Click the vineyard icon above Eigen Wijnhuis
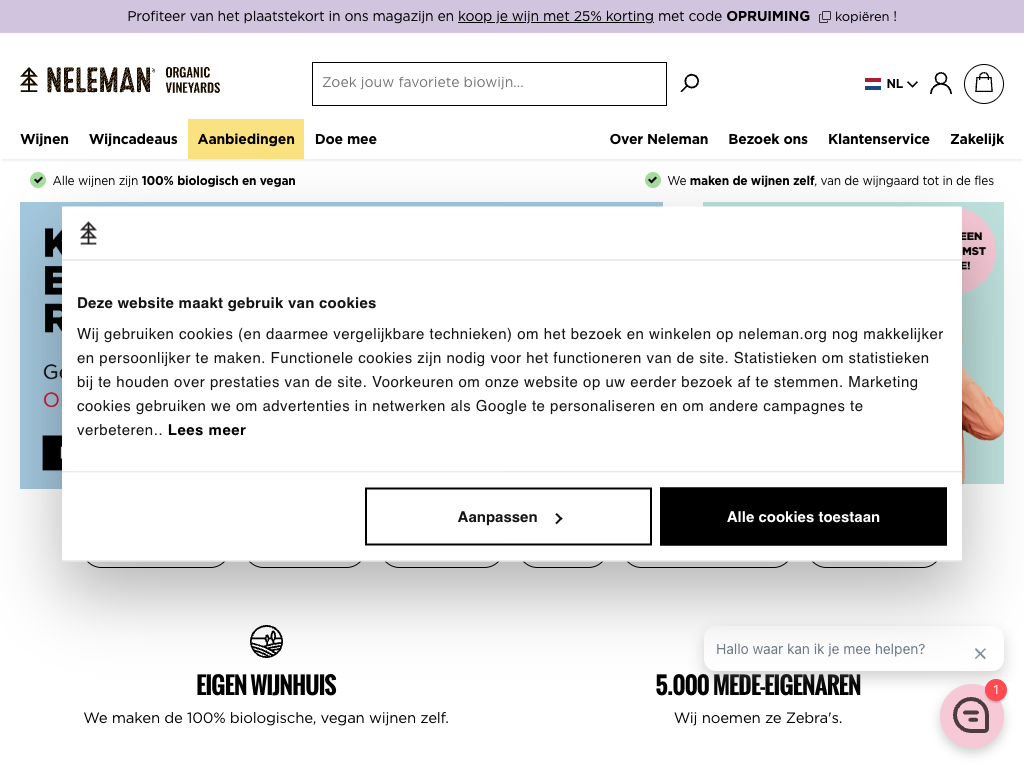Viewport: 1024px width, 768px height. click(266, 641)
